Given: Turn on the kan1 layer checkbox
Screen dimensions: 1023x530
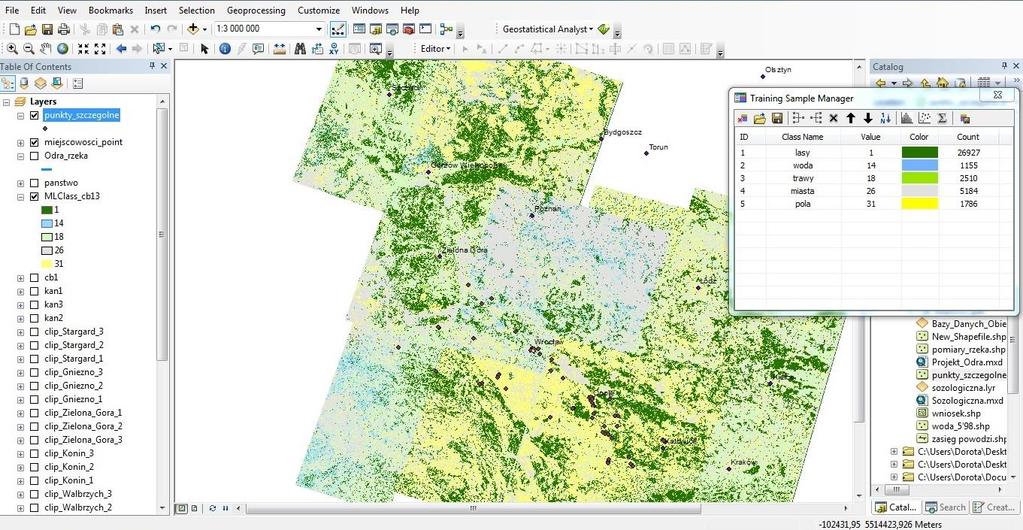Looking at the screenshot, I should (x=35, y=291).
